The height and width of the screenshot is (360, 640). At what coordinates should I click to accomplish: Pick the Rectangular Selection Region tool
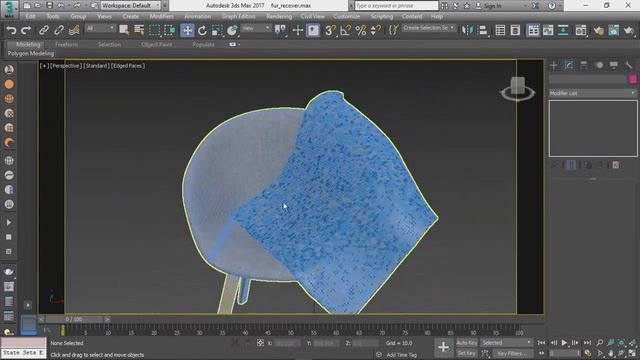tap(155, 30)
